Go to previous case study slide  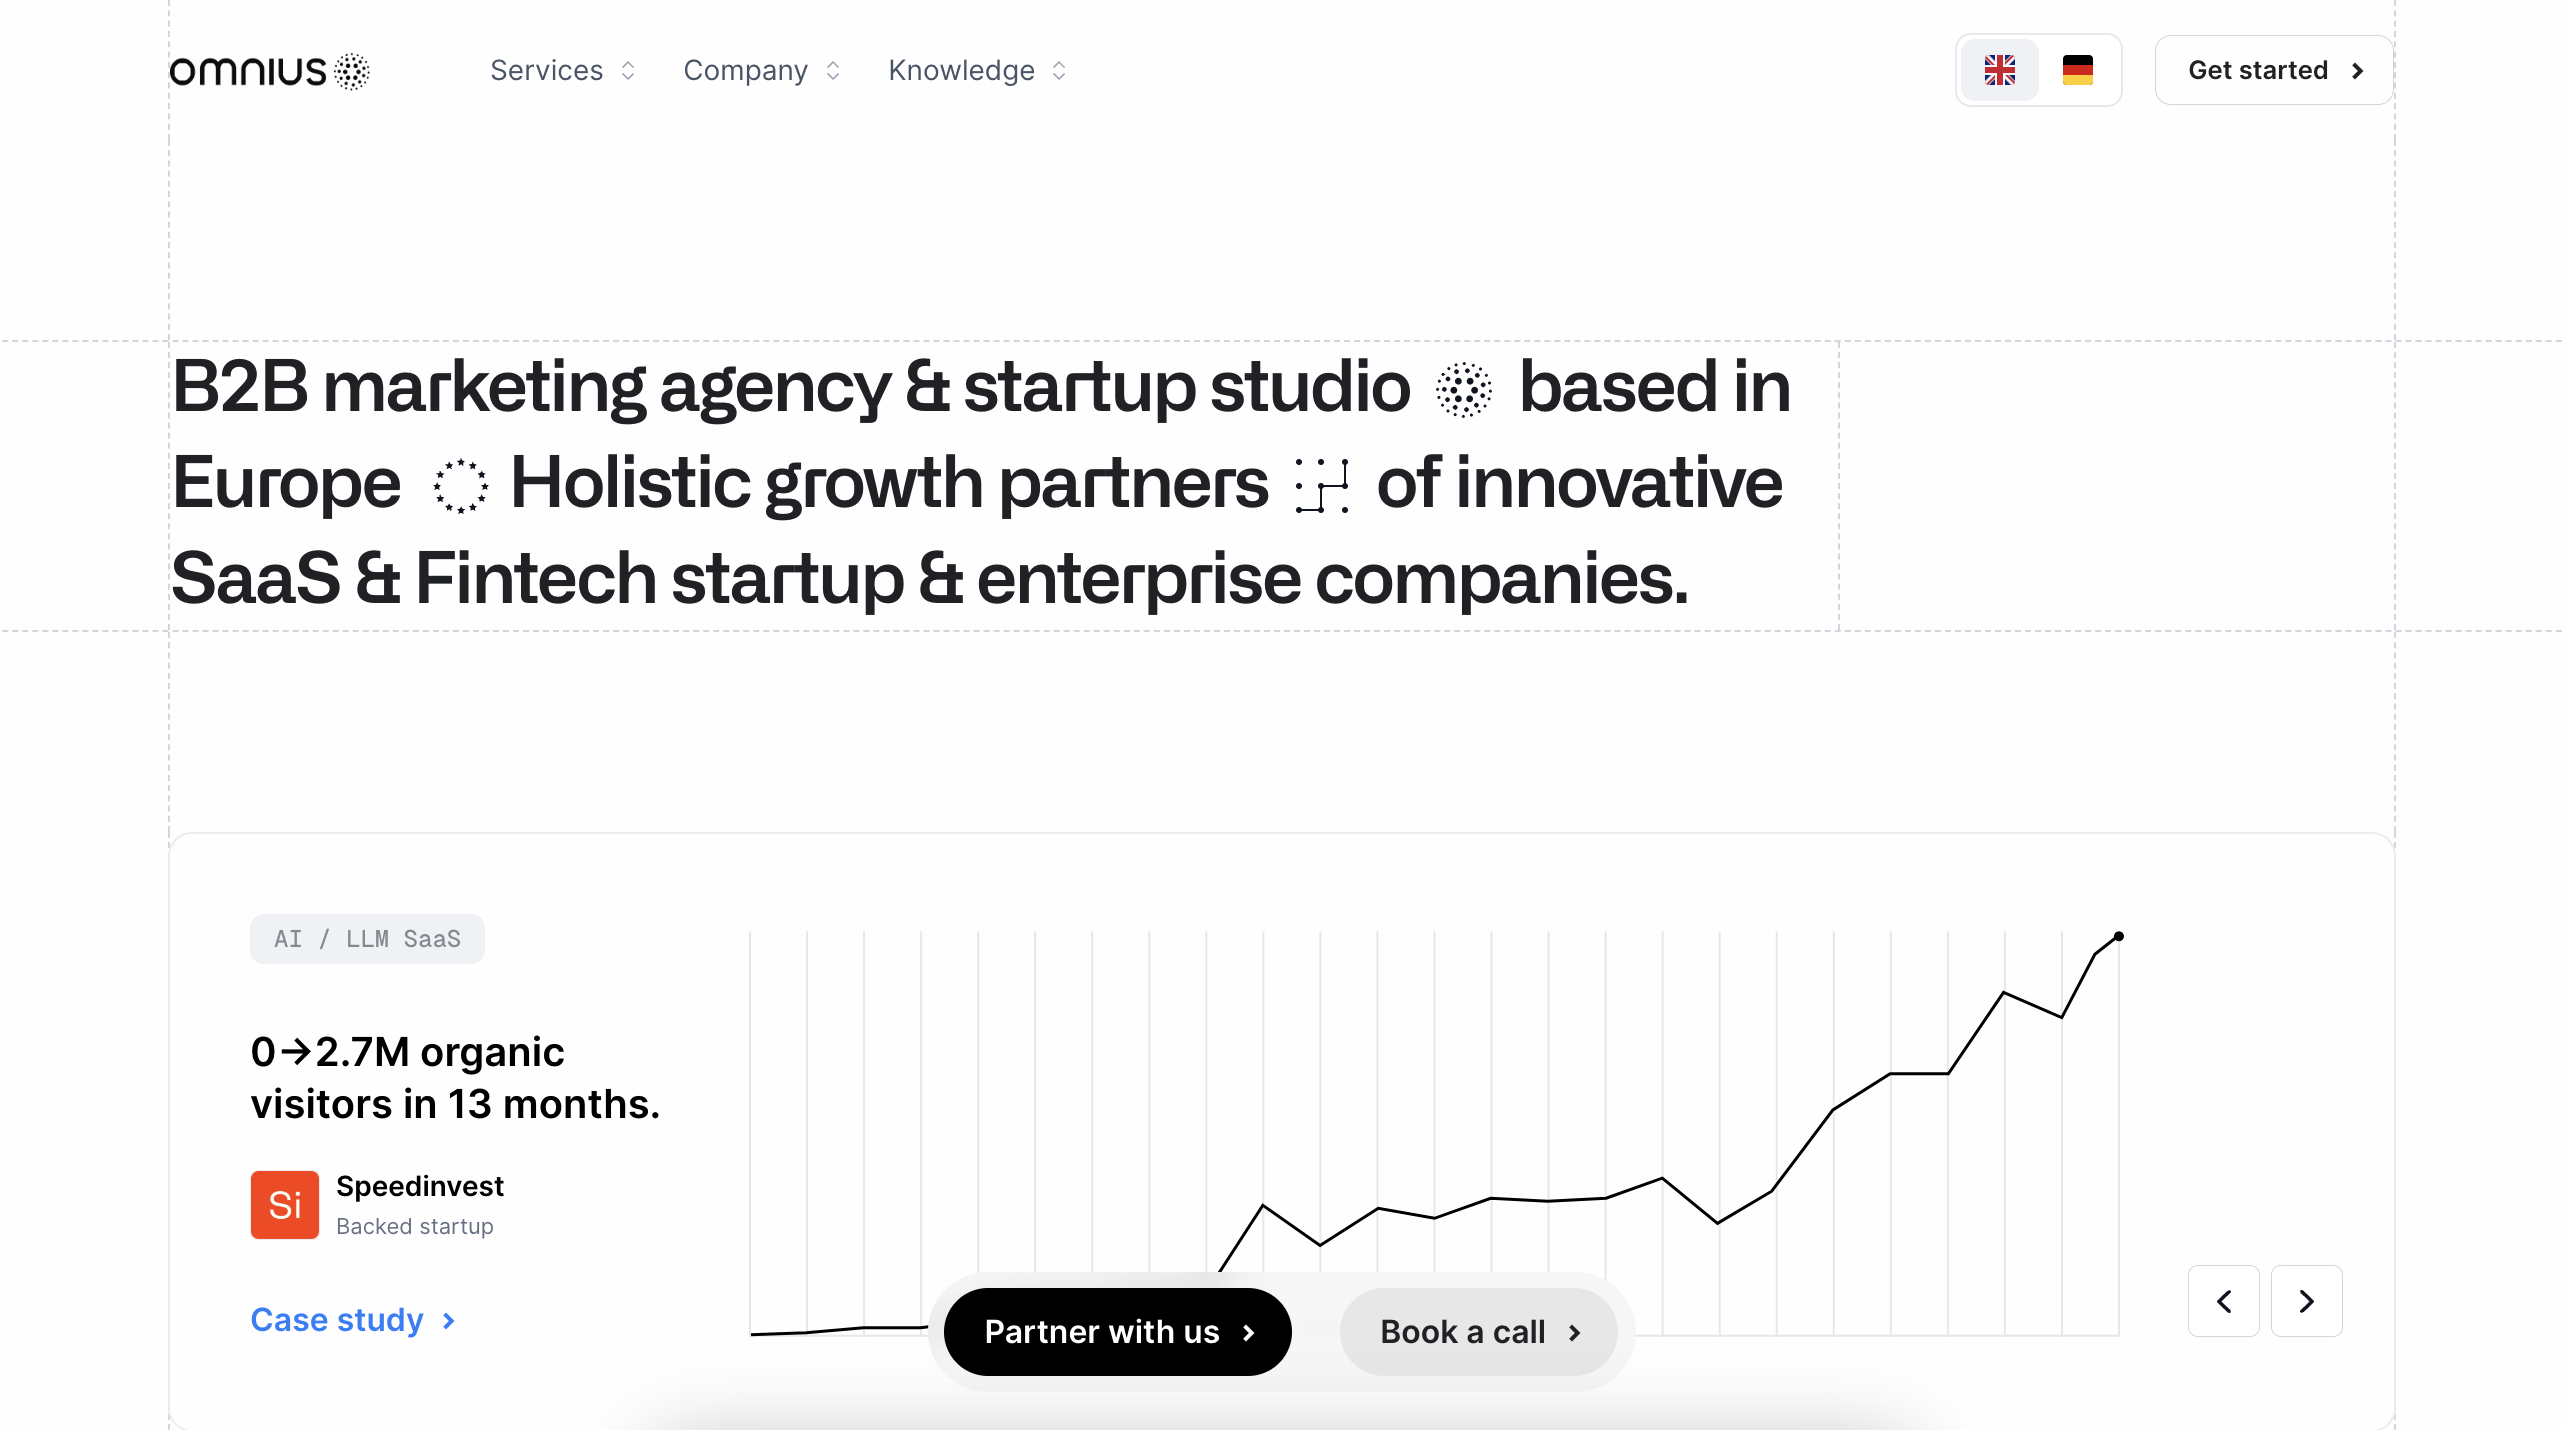2223,1301
